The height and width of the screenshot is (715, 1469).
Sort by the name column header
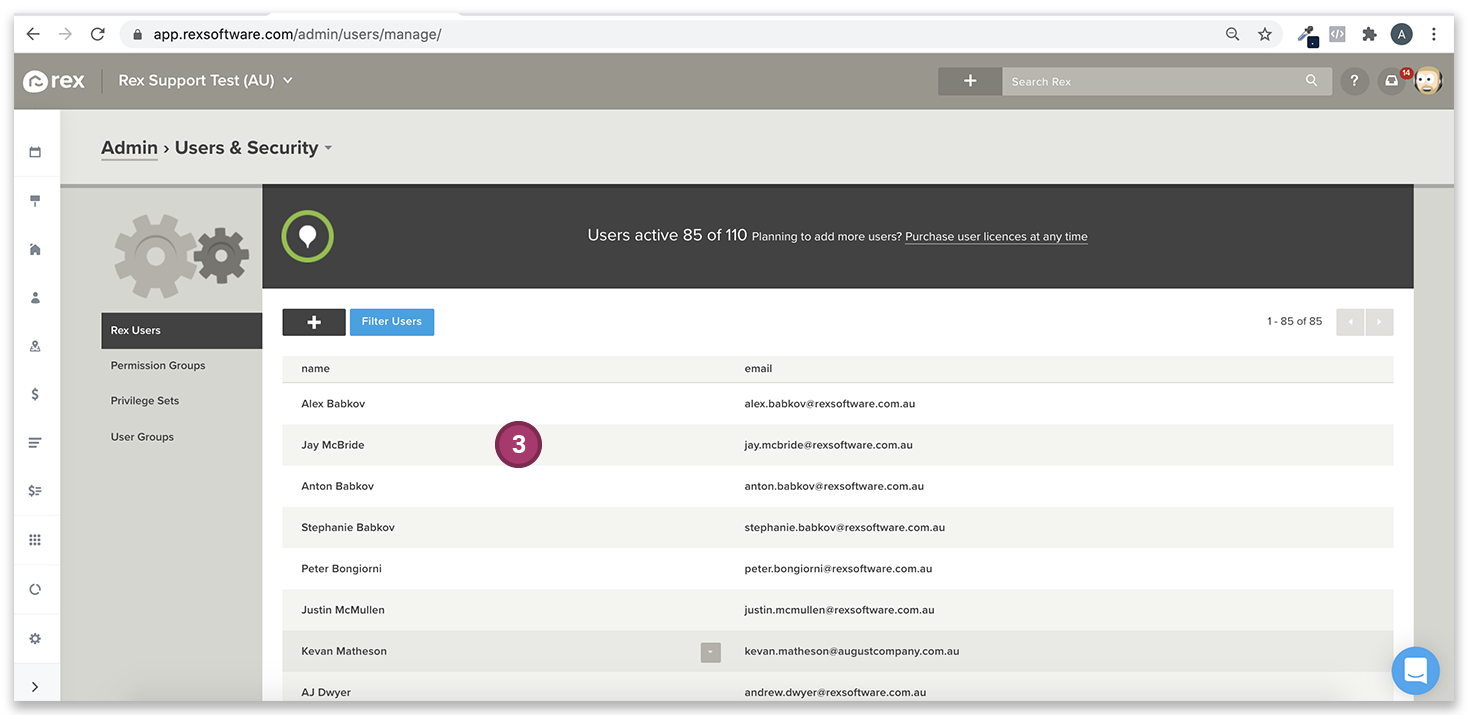(x=316, y=369)
